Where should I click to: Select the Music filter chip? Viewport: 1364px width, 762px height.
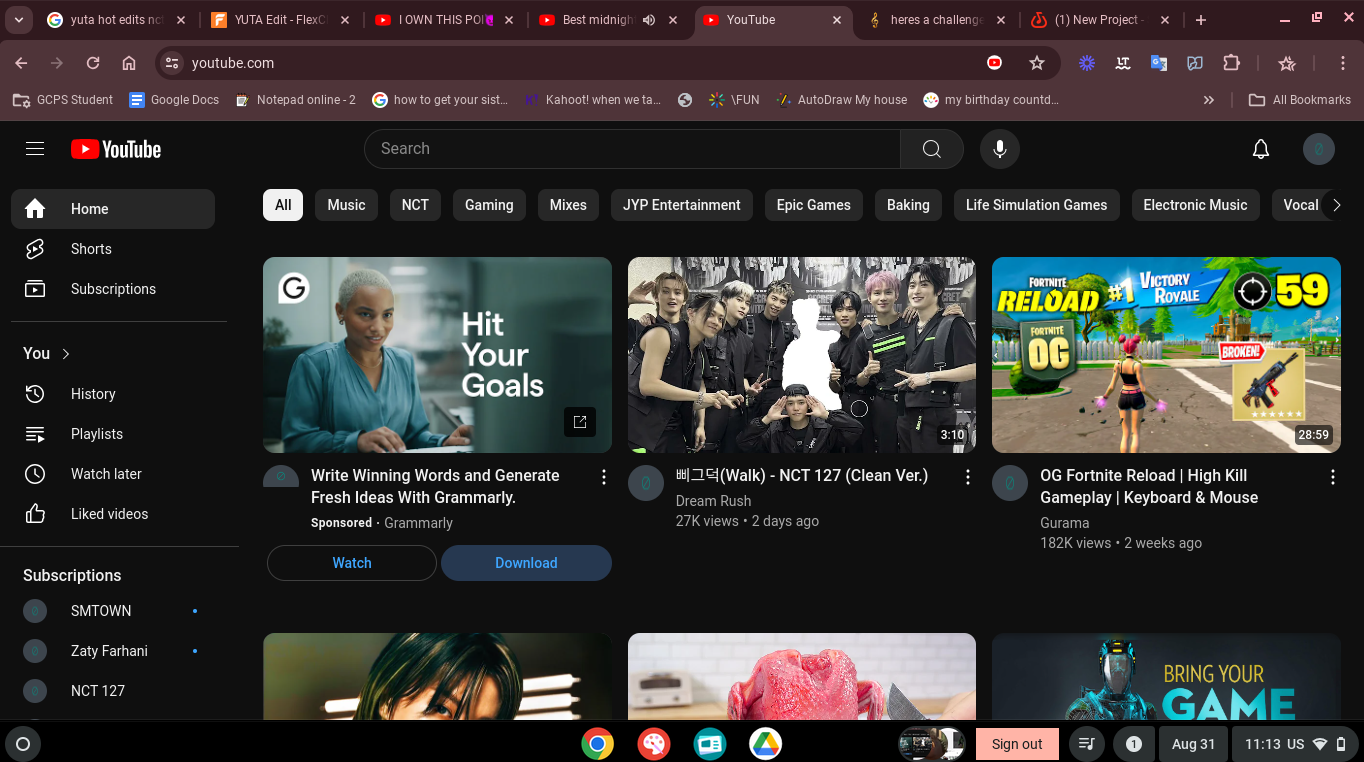tap(346, 205)
